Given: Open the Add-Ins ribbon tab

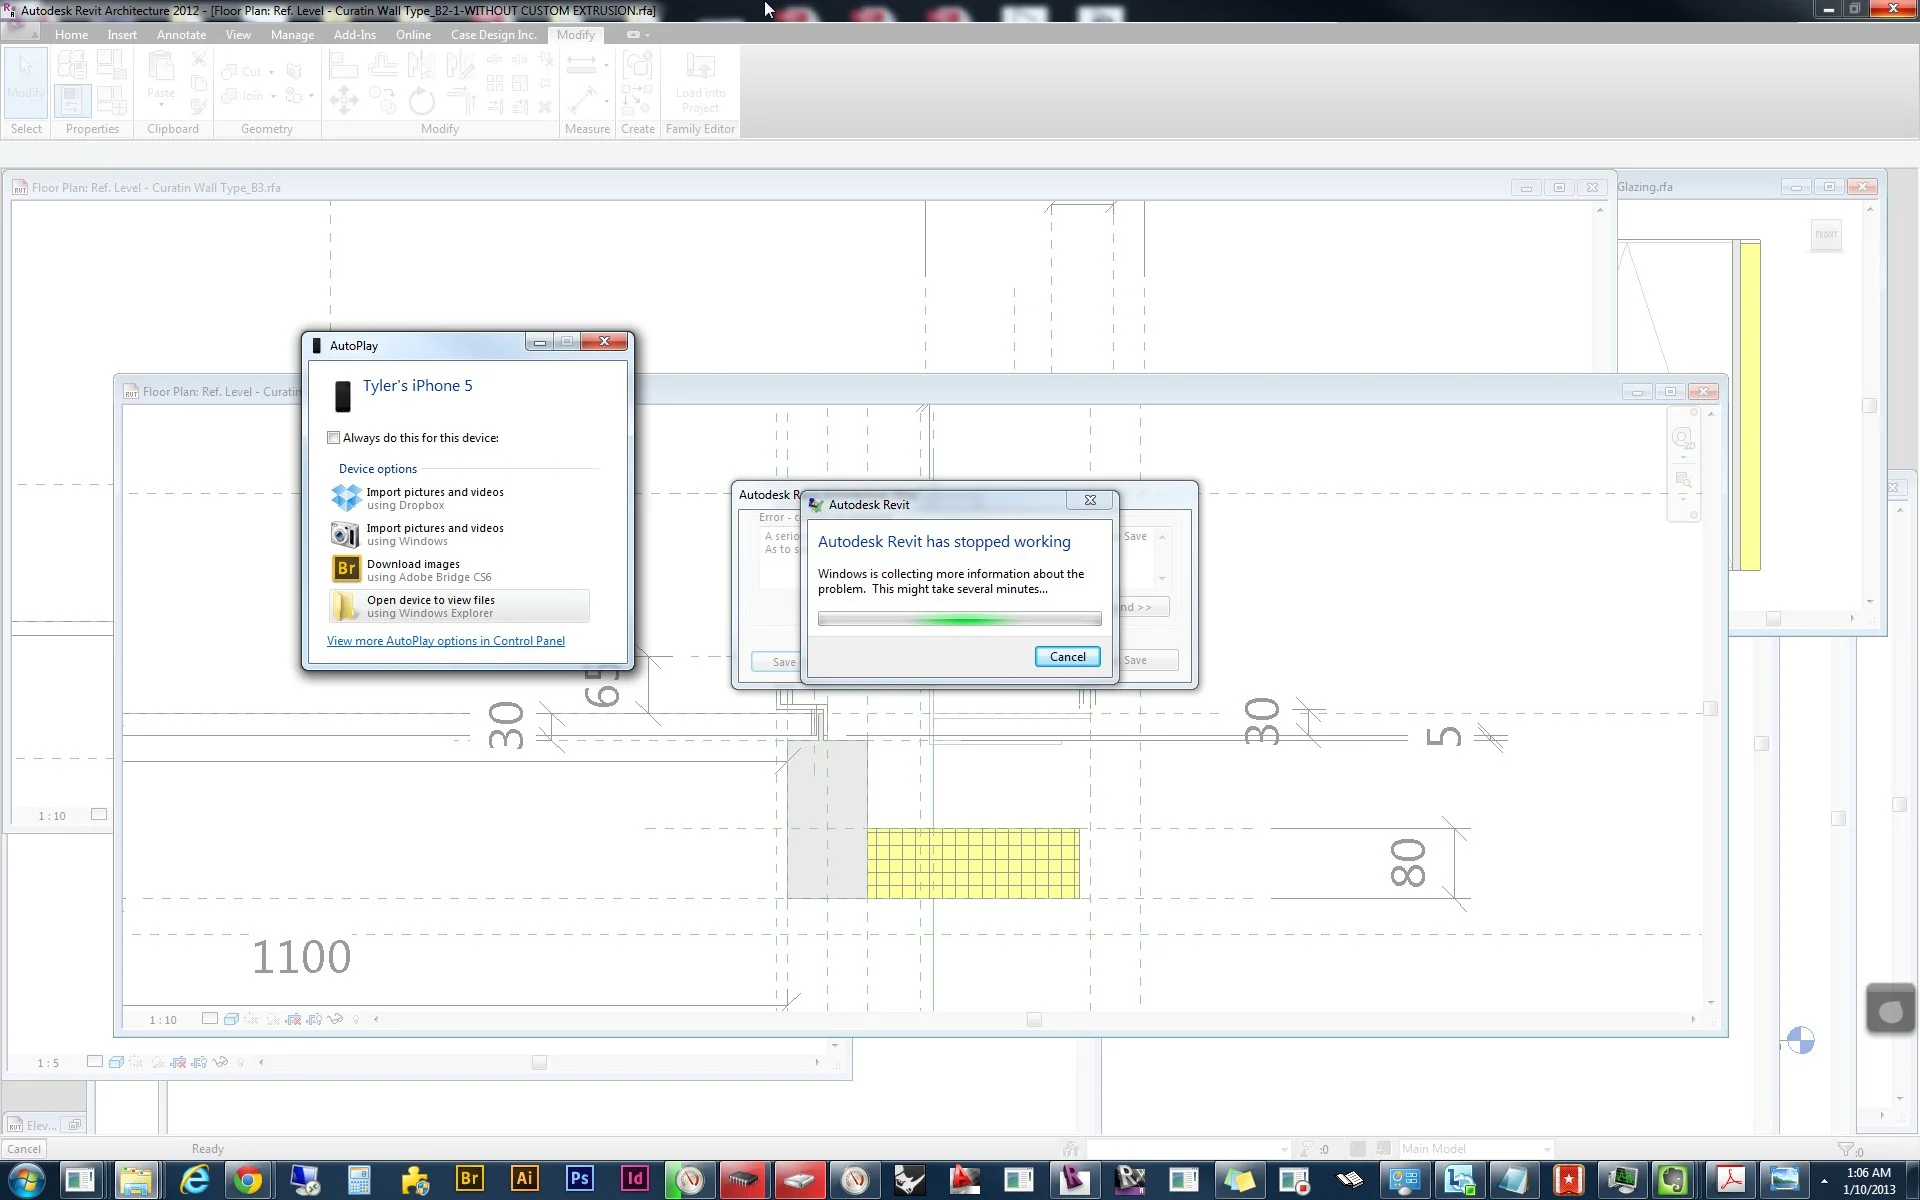Looking at the screenshot, I should (x=355, y=35).
